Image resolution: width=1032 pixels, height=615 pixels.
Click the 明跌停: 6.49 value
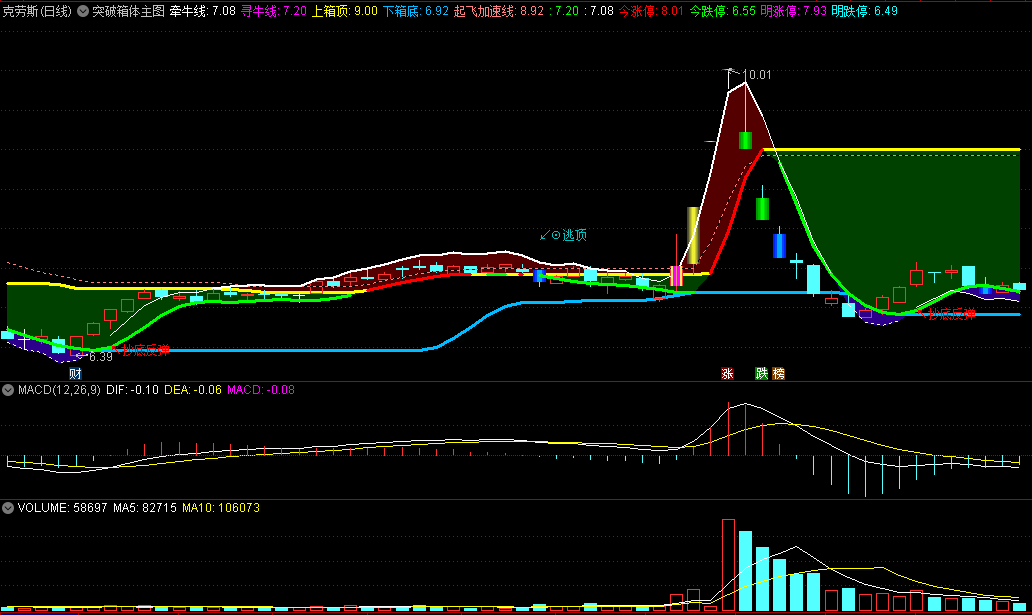[x=864, y=11]
